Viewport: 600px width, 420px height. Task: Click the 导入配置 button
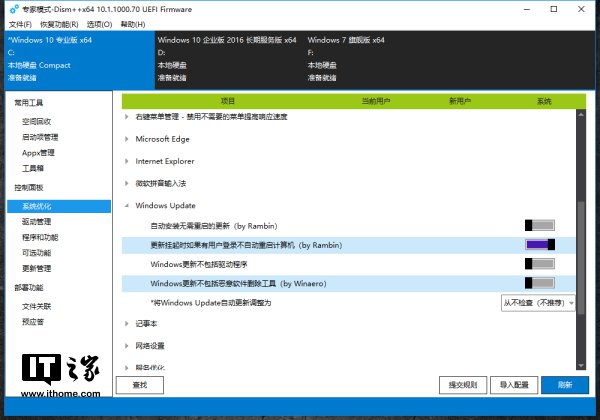(x=514, y=385)
